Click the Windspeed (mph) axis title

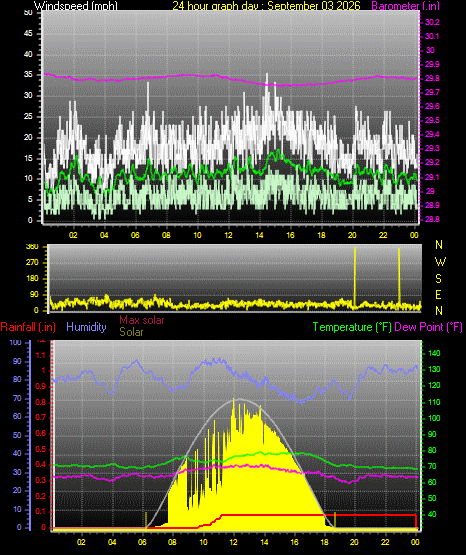click(76, 6)
